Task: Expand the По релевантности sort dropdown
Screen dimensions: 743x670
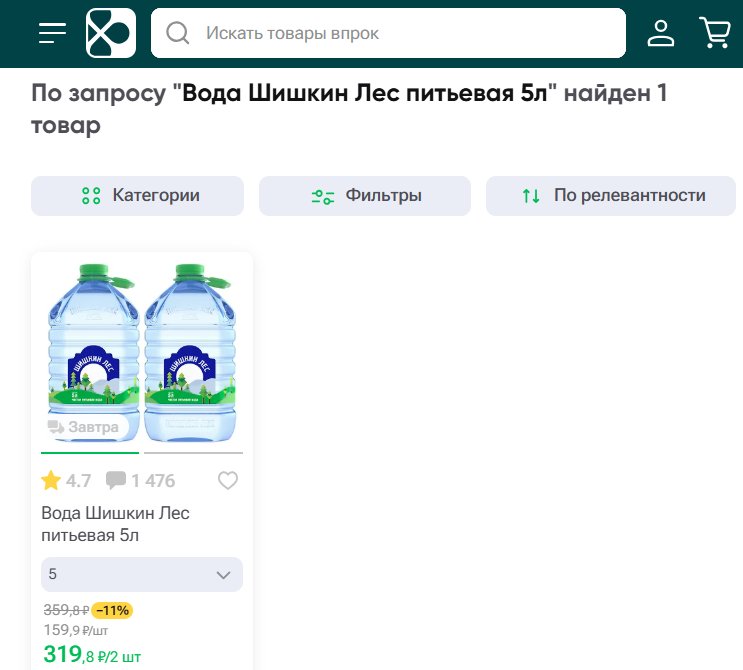Action: 611,196
